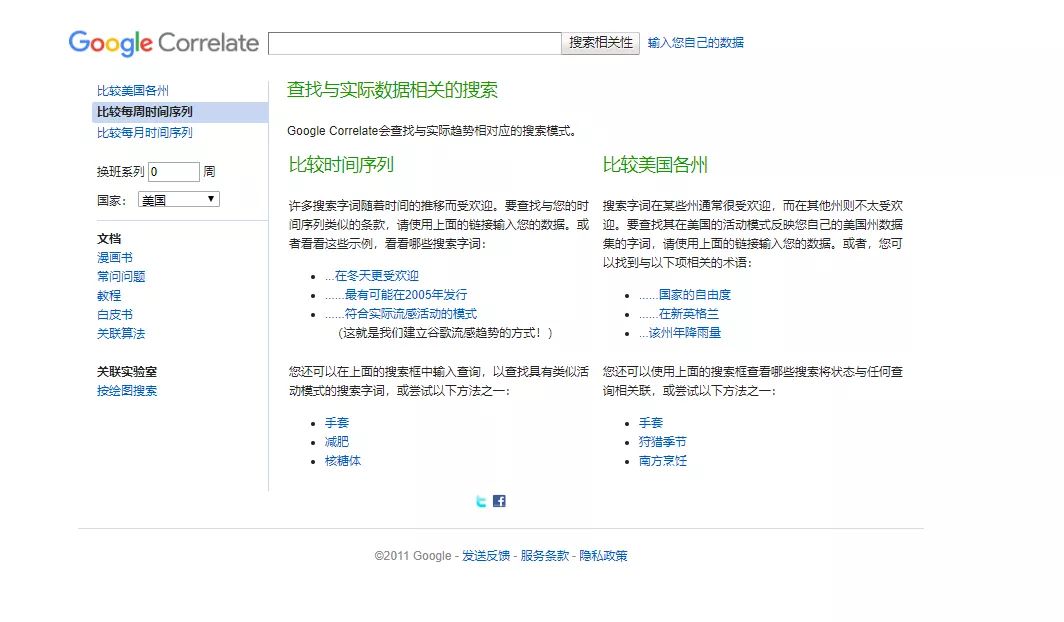Select 比较美国各州 in the sidebar

tap(131, 90)
